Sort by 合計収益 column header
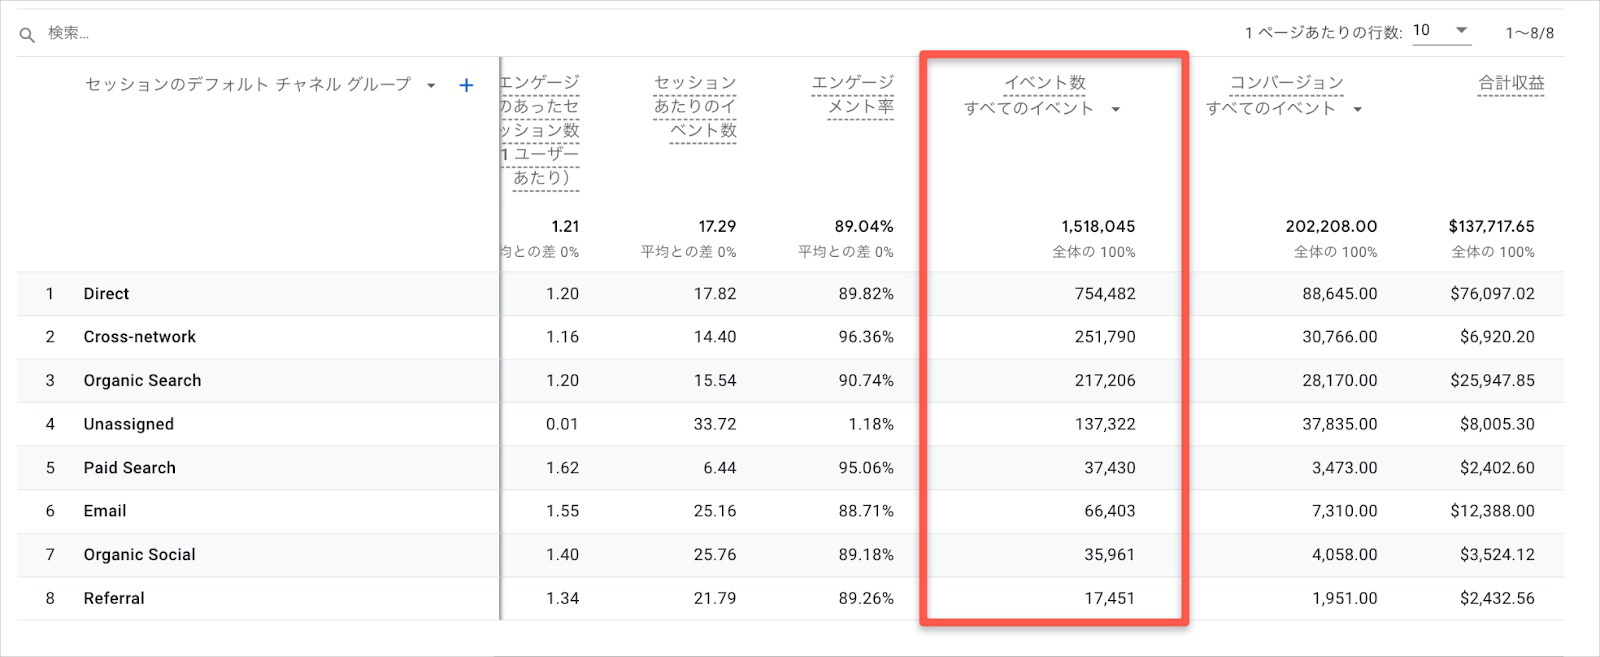This screenshot has width=1600, height=657. (x=1511, y=83)
